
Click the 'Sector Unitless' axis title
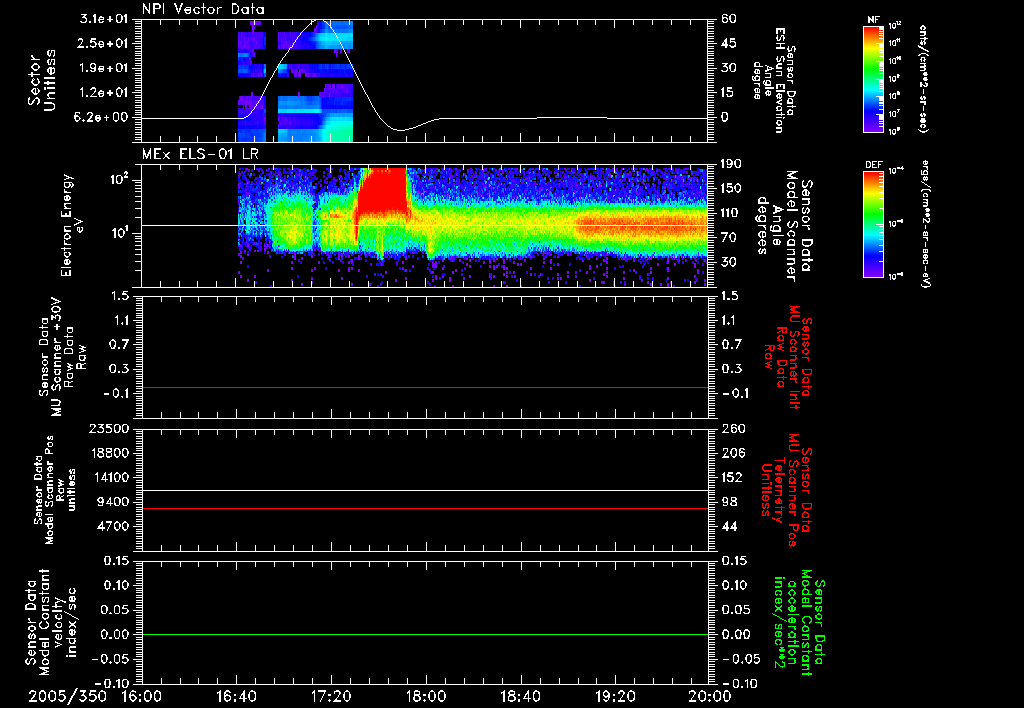tap(42, 80)
